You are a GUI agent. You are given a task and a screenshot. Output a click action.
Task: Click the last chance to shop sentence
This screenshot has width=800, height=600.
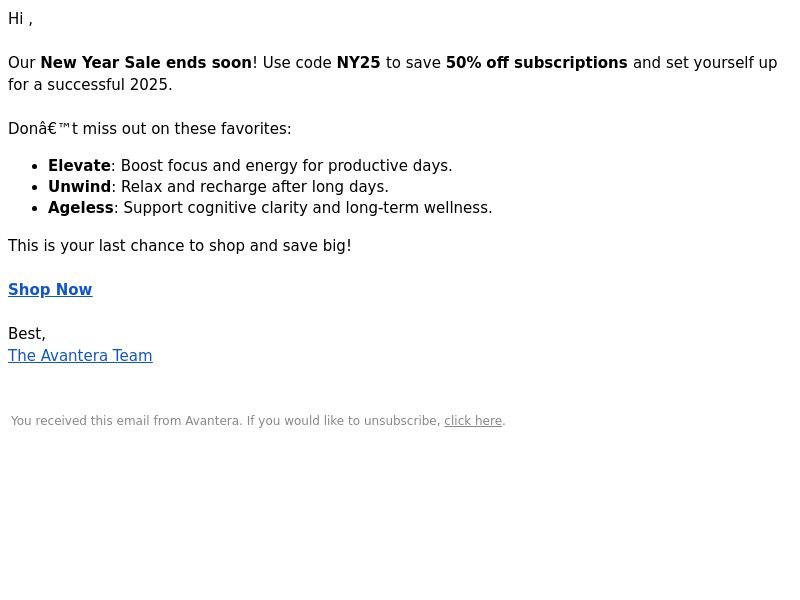click(x=180, y=246)
